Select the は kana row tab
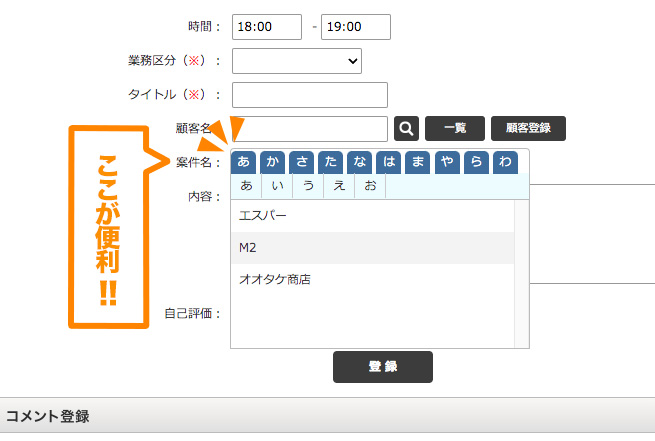 (389, 162)
